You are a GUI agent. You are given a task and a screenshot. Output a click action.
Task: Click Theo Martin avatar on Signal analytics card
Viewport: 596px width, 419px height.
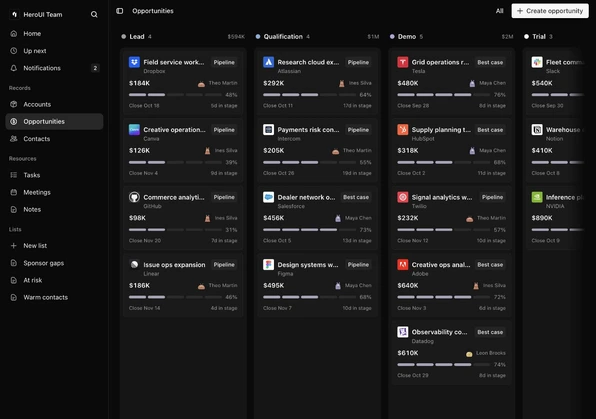[x=469, y=219]
